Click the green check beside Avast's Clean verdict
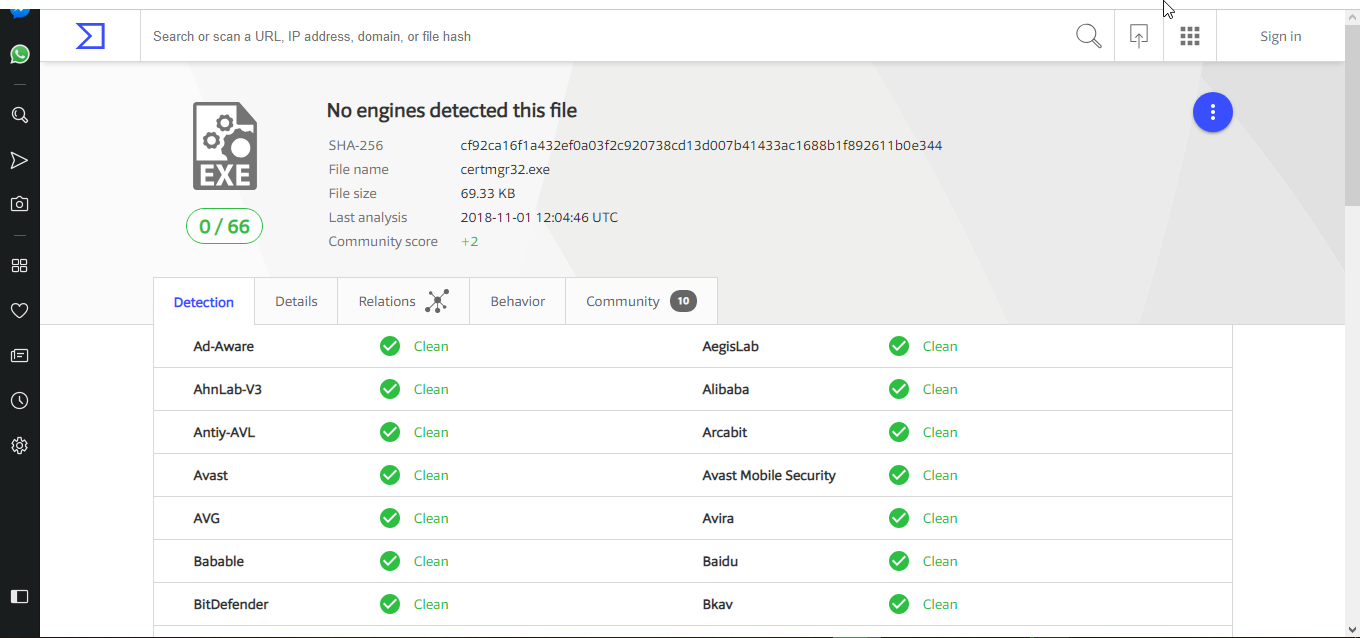1360x638 pixels. click(x=390, y=475)
